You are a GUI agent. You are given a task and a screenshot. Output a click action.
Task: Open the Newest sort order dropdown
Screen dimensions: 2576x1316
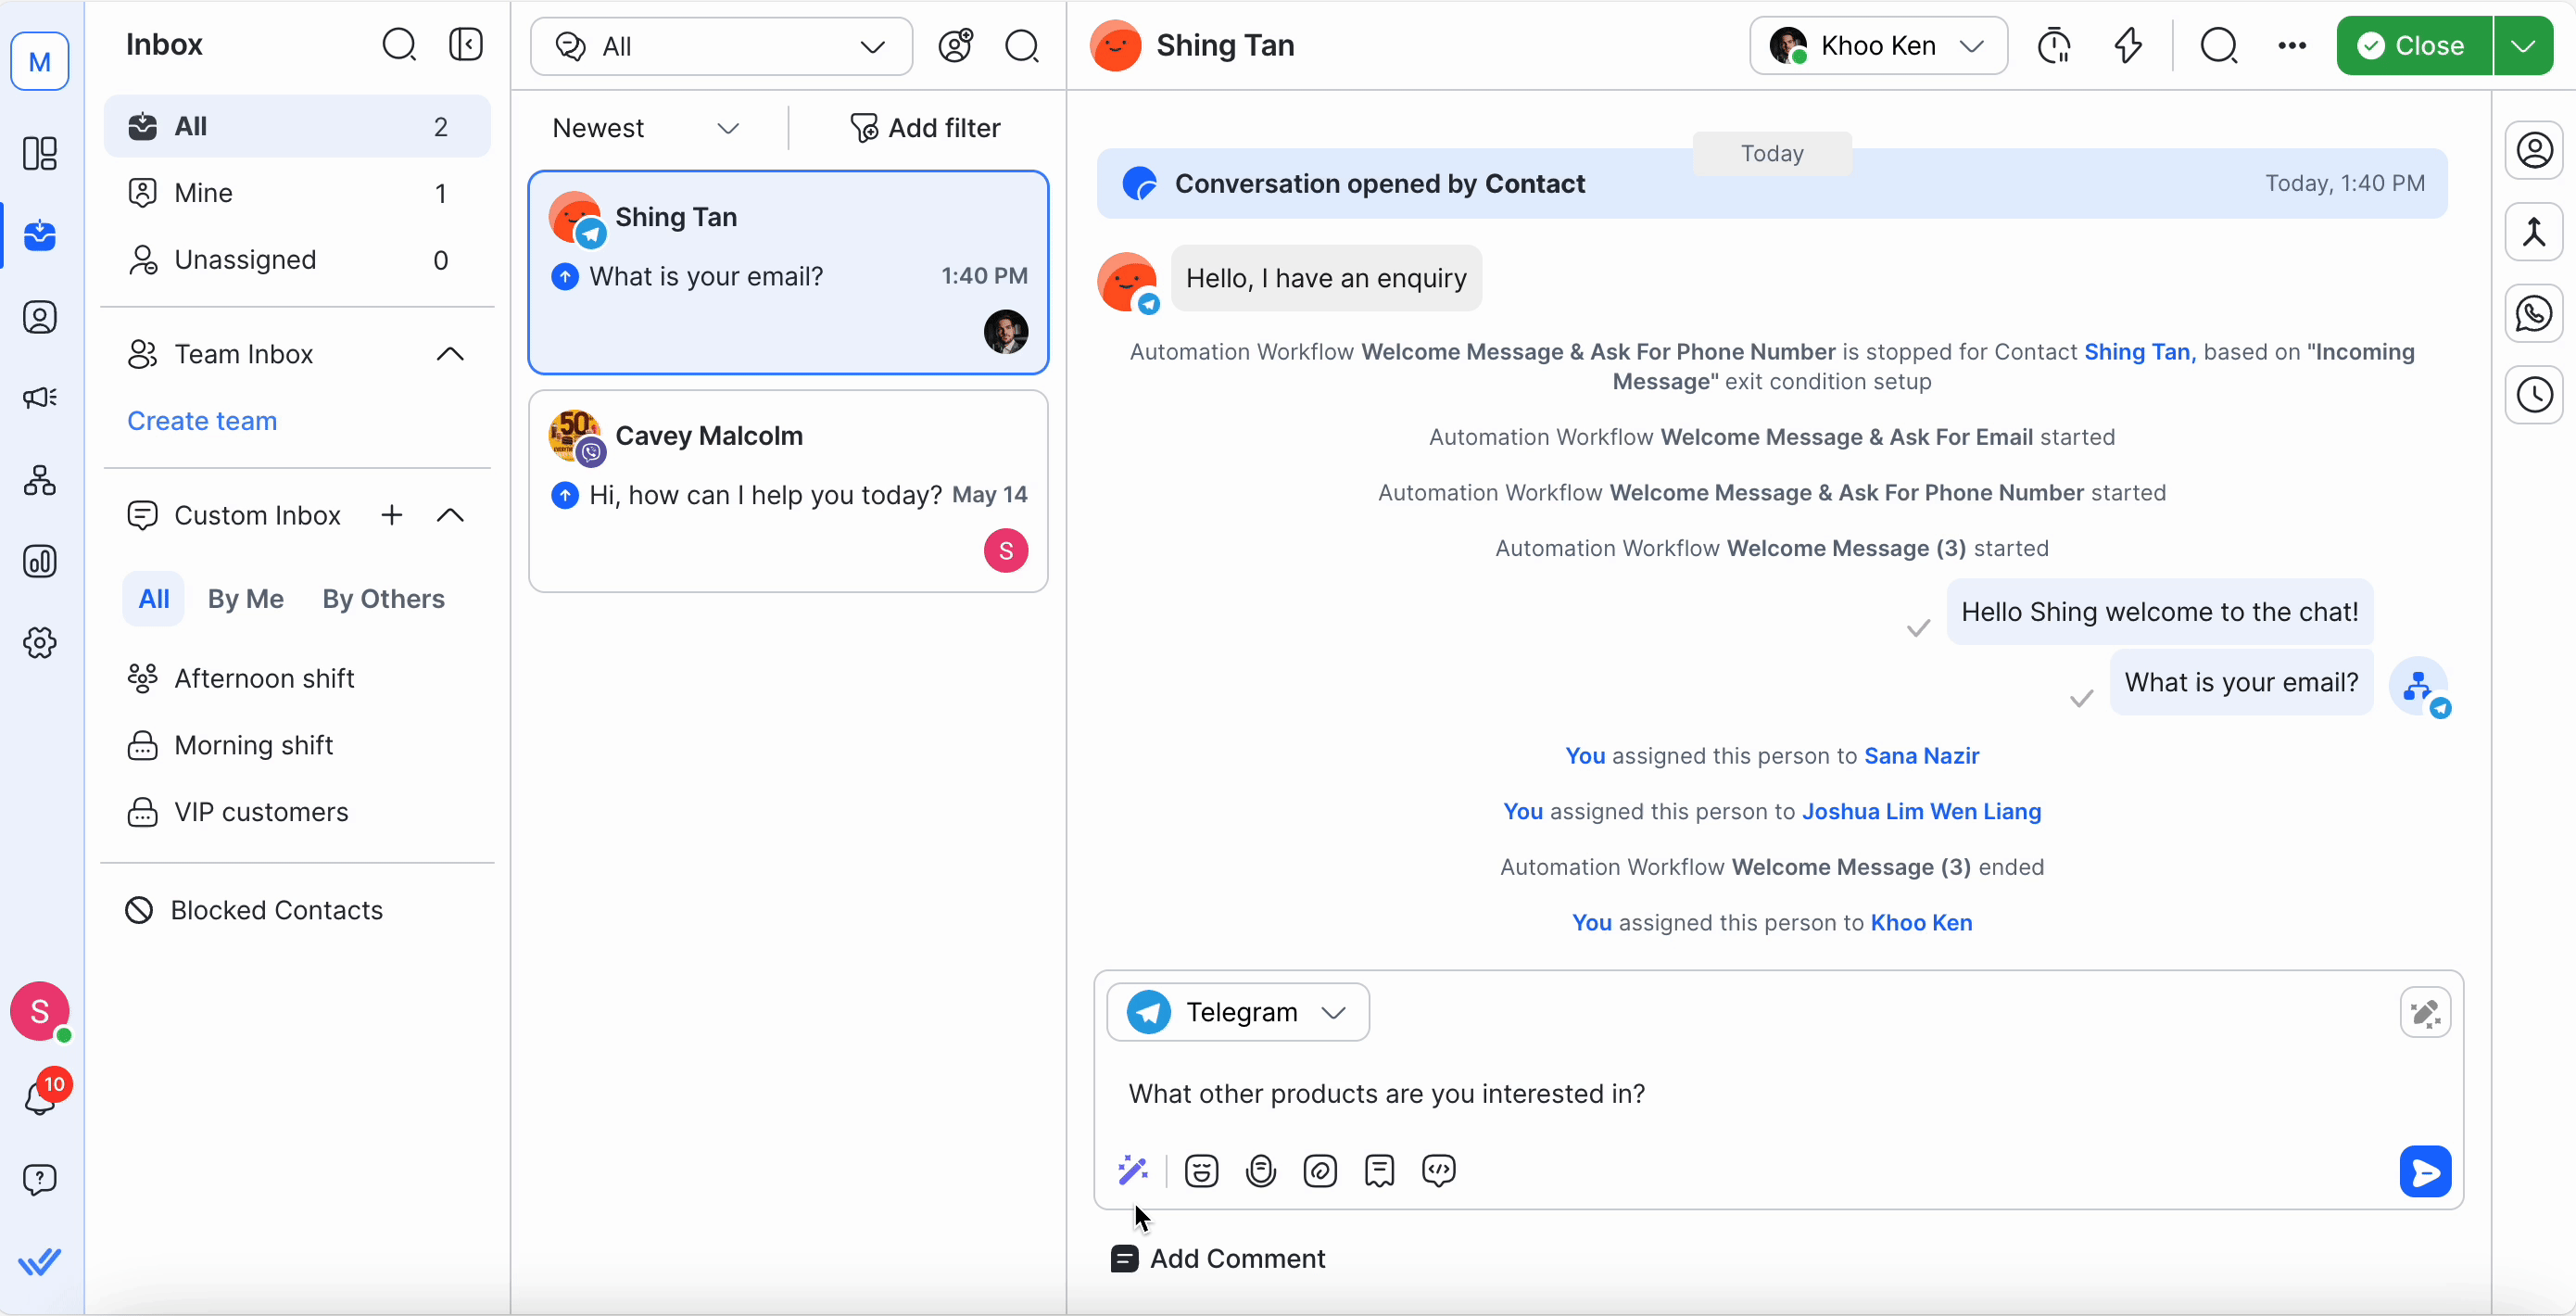click(x=645, y=128)
